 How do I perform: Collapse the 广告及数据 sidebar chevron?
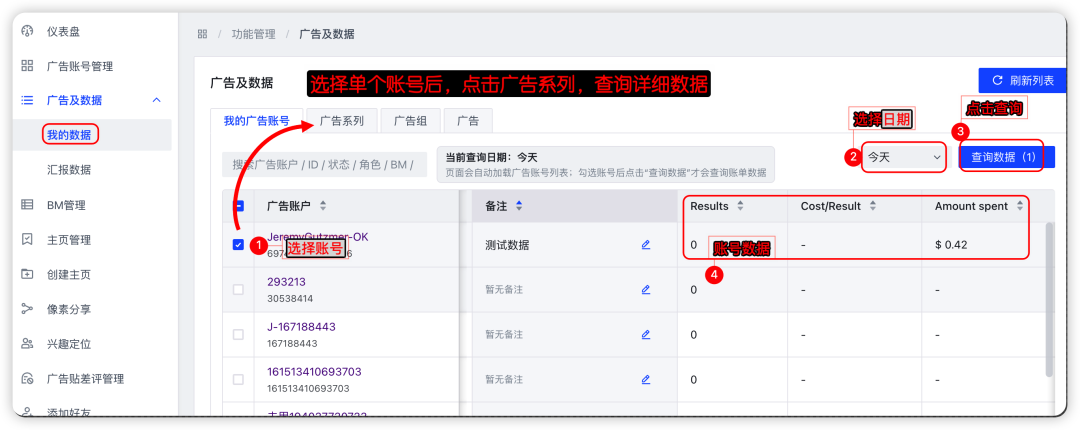(156, 101)
